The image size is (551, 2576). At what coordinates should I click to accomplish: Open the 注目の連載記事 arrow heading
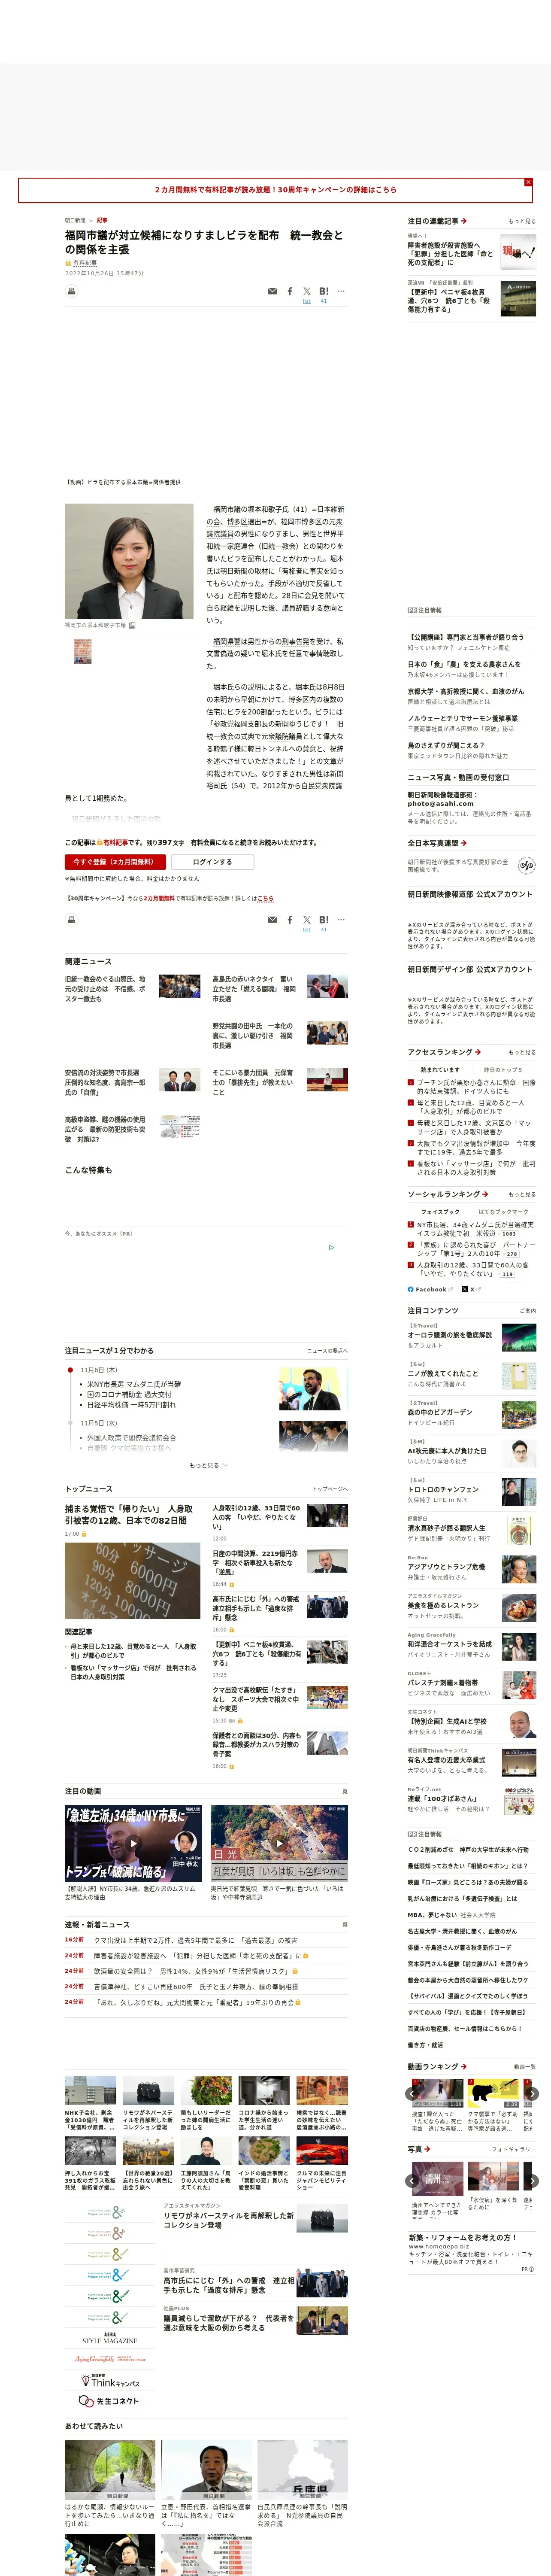coord(437,221)
